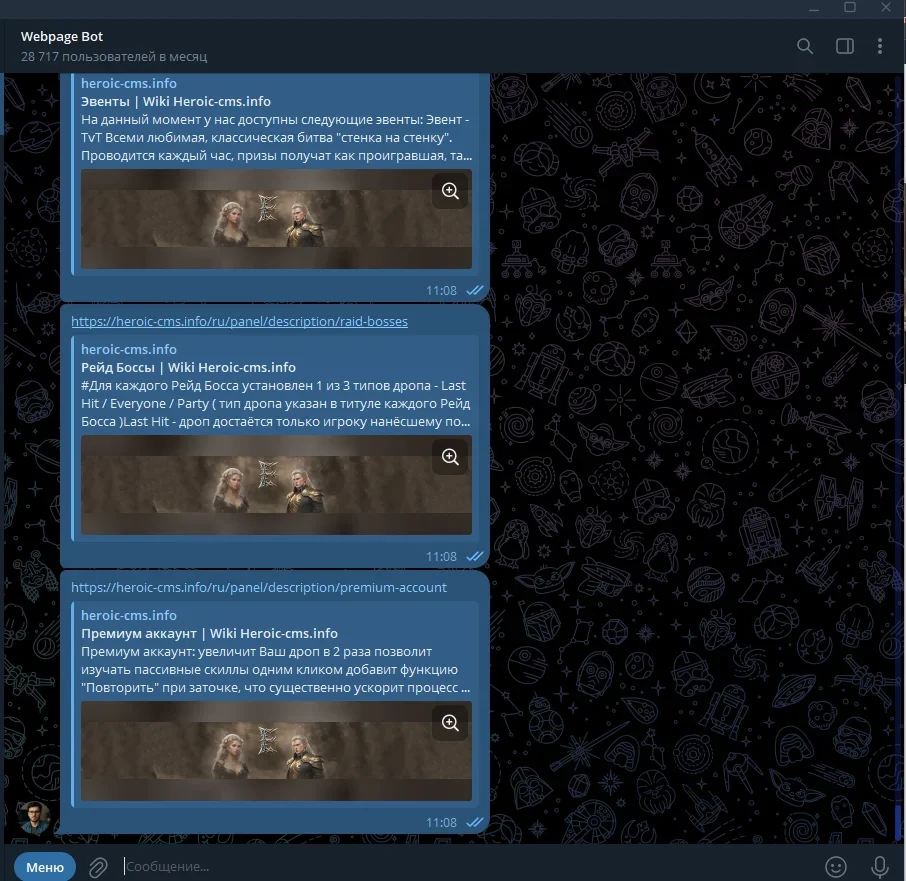Image resolution: width=906 pixels, height=881 pixels.
Task: Open the premium-account URL link
Action: click(259, 588)
